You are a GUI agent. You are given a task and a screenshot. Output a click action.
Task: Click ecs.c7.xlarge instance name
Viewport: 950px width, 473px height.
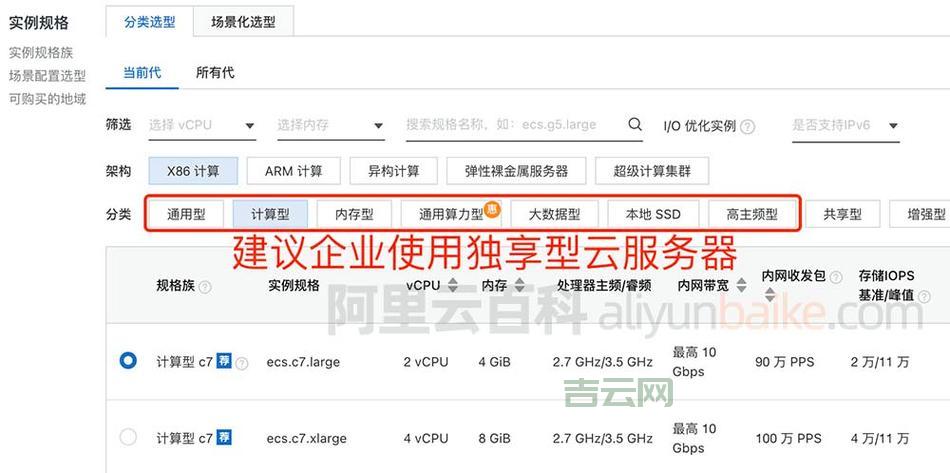[307, 438]
